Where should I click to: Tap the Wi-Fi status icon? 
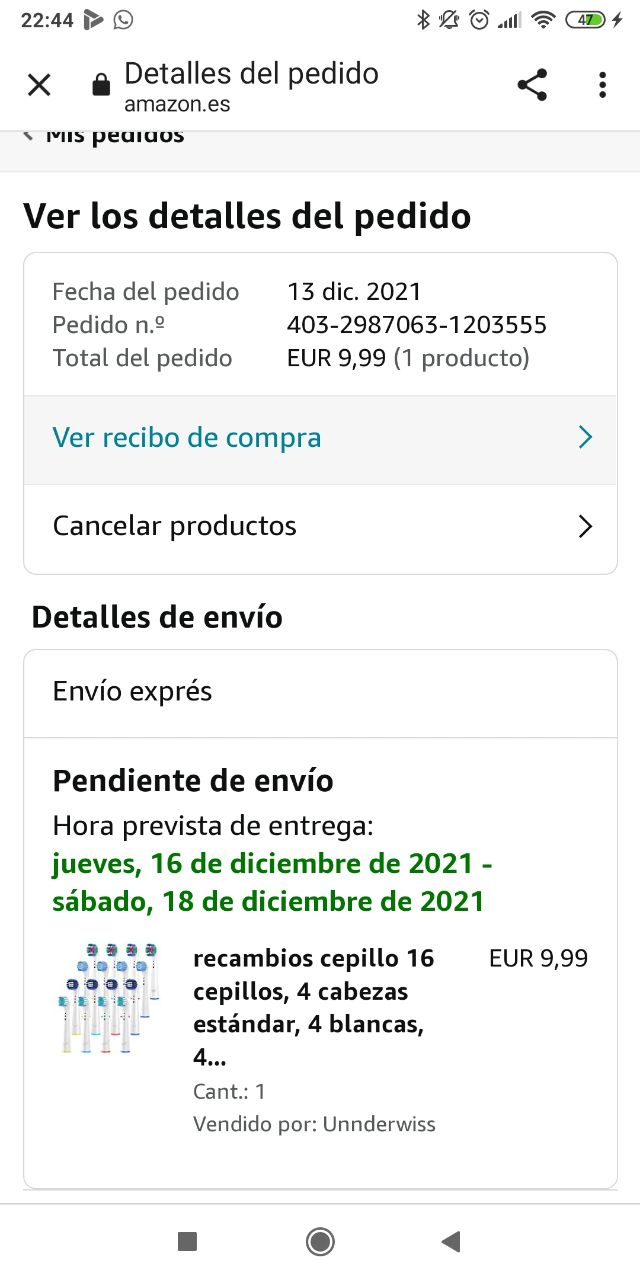[x=543, y=20]
